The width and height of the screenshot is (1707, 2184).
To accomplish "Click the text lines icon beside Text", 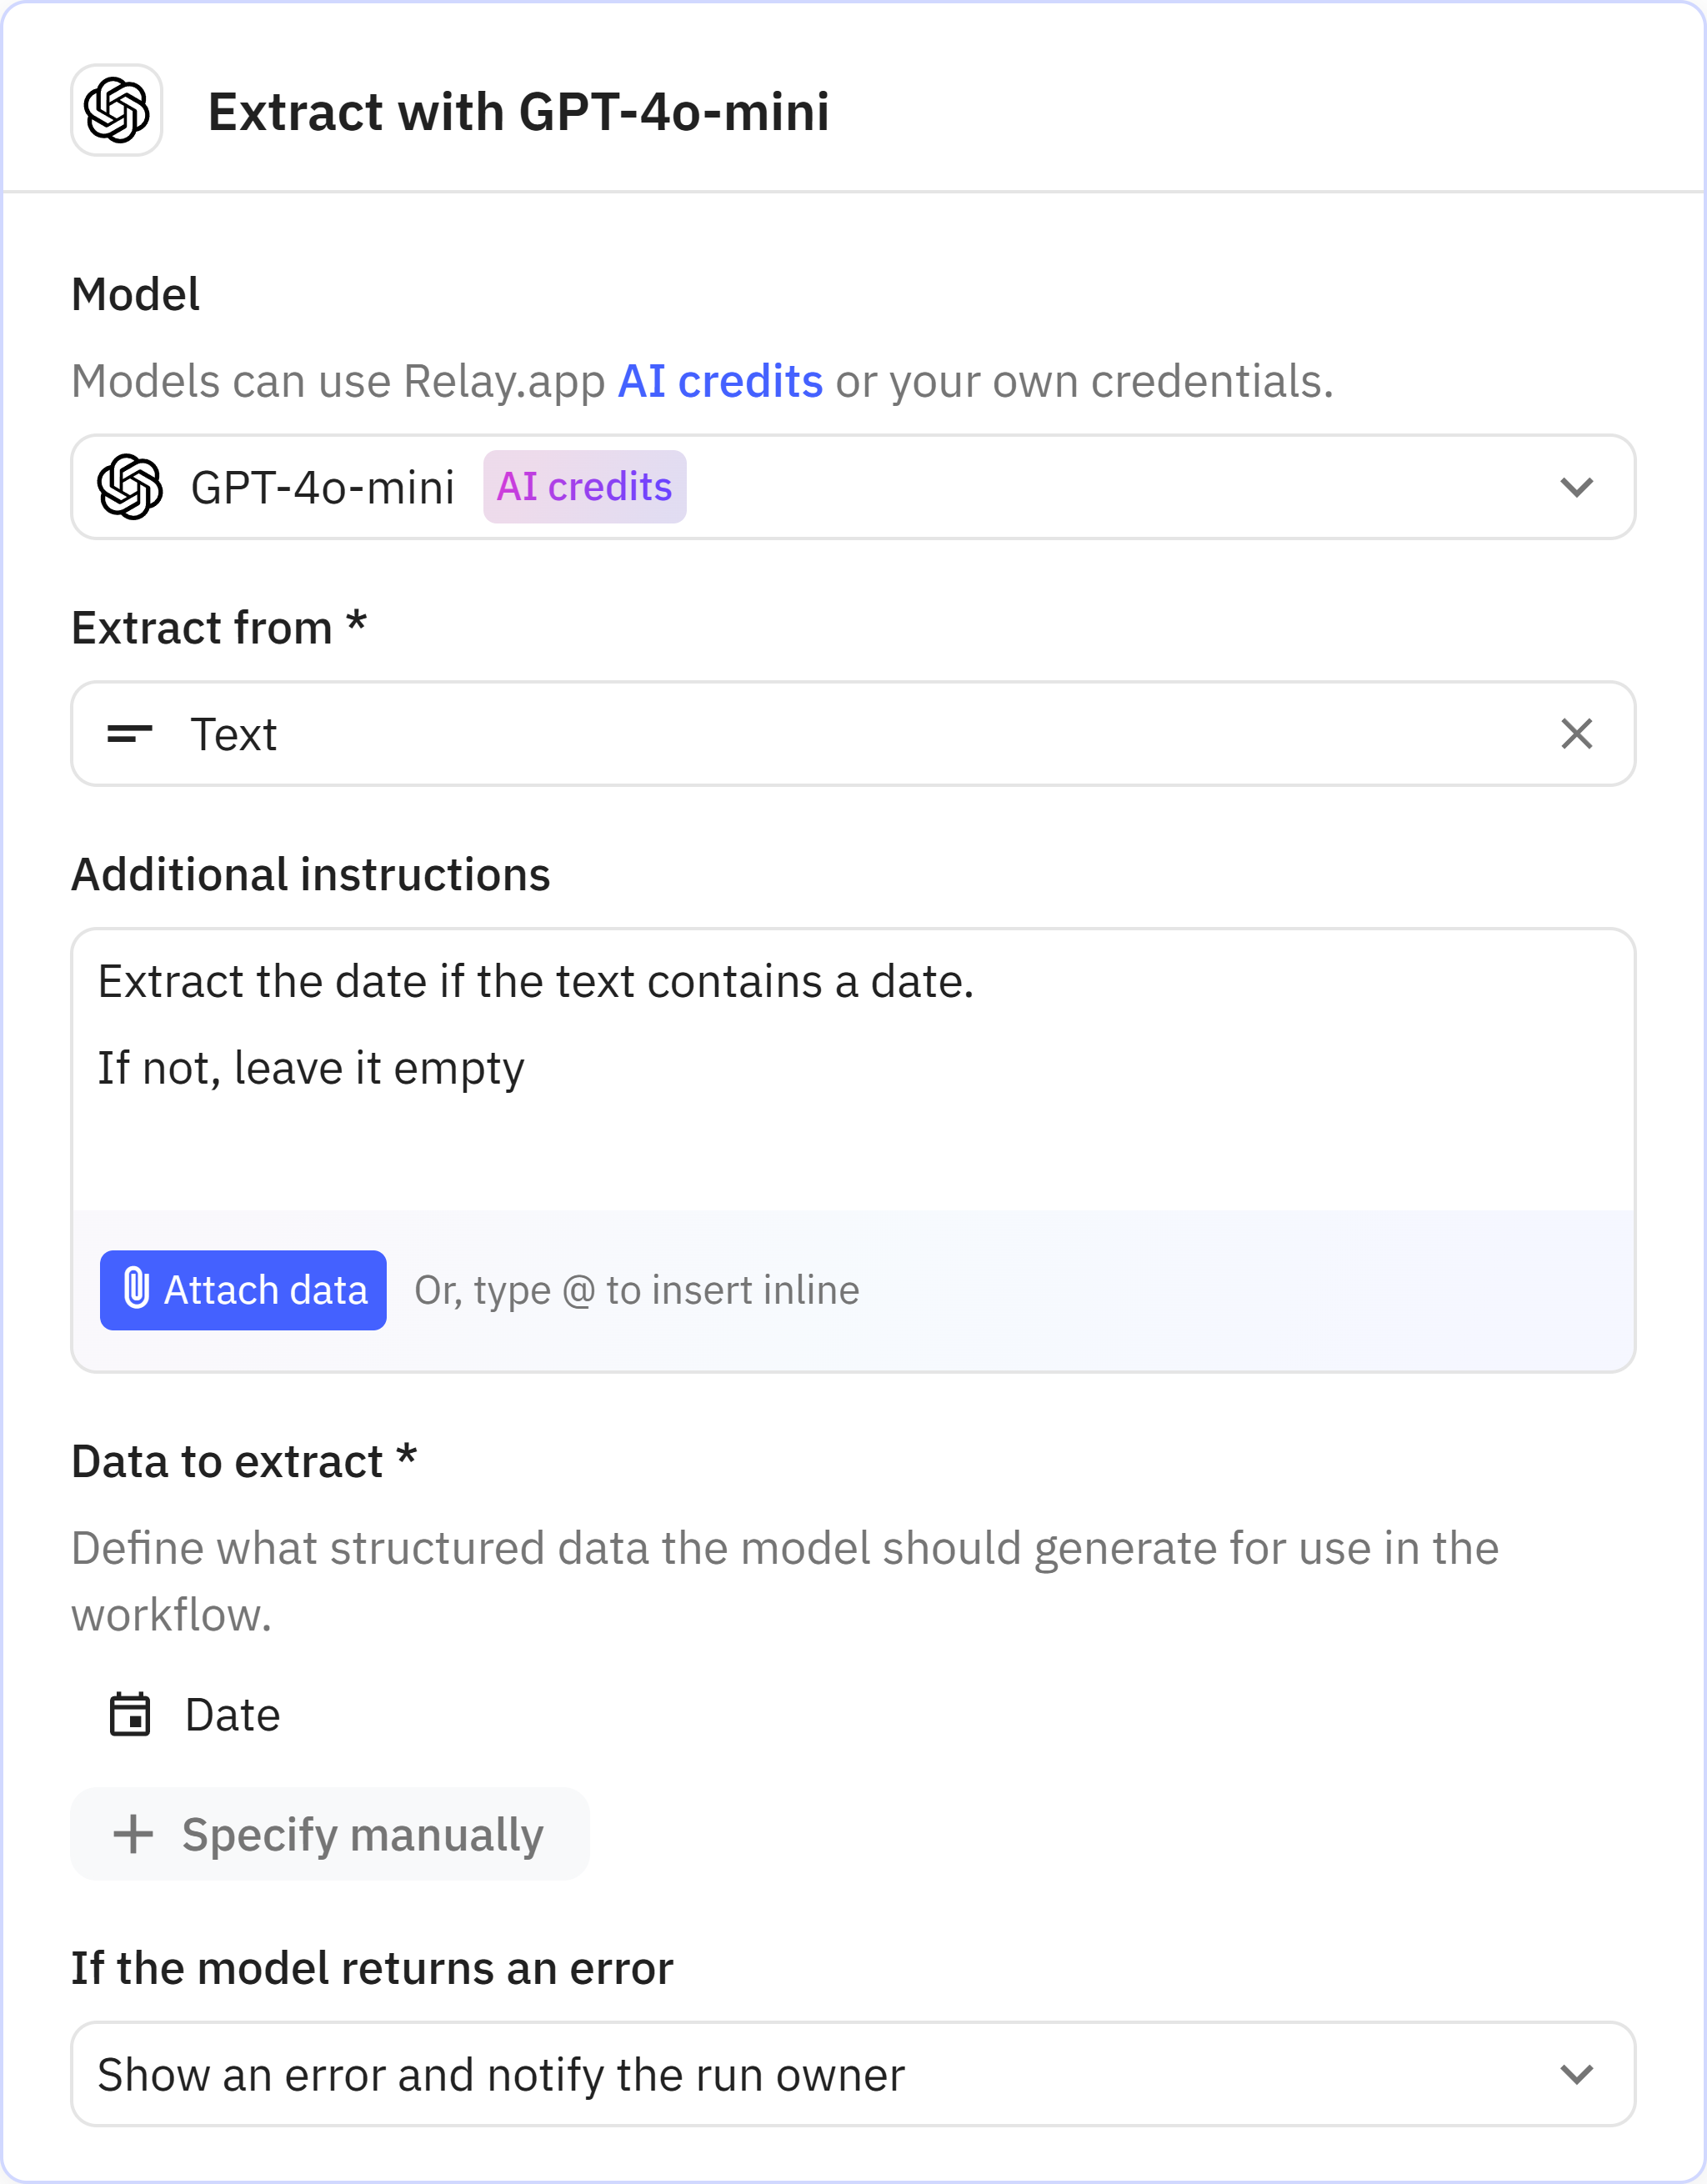I will [x=130, y=734].
